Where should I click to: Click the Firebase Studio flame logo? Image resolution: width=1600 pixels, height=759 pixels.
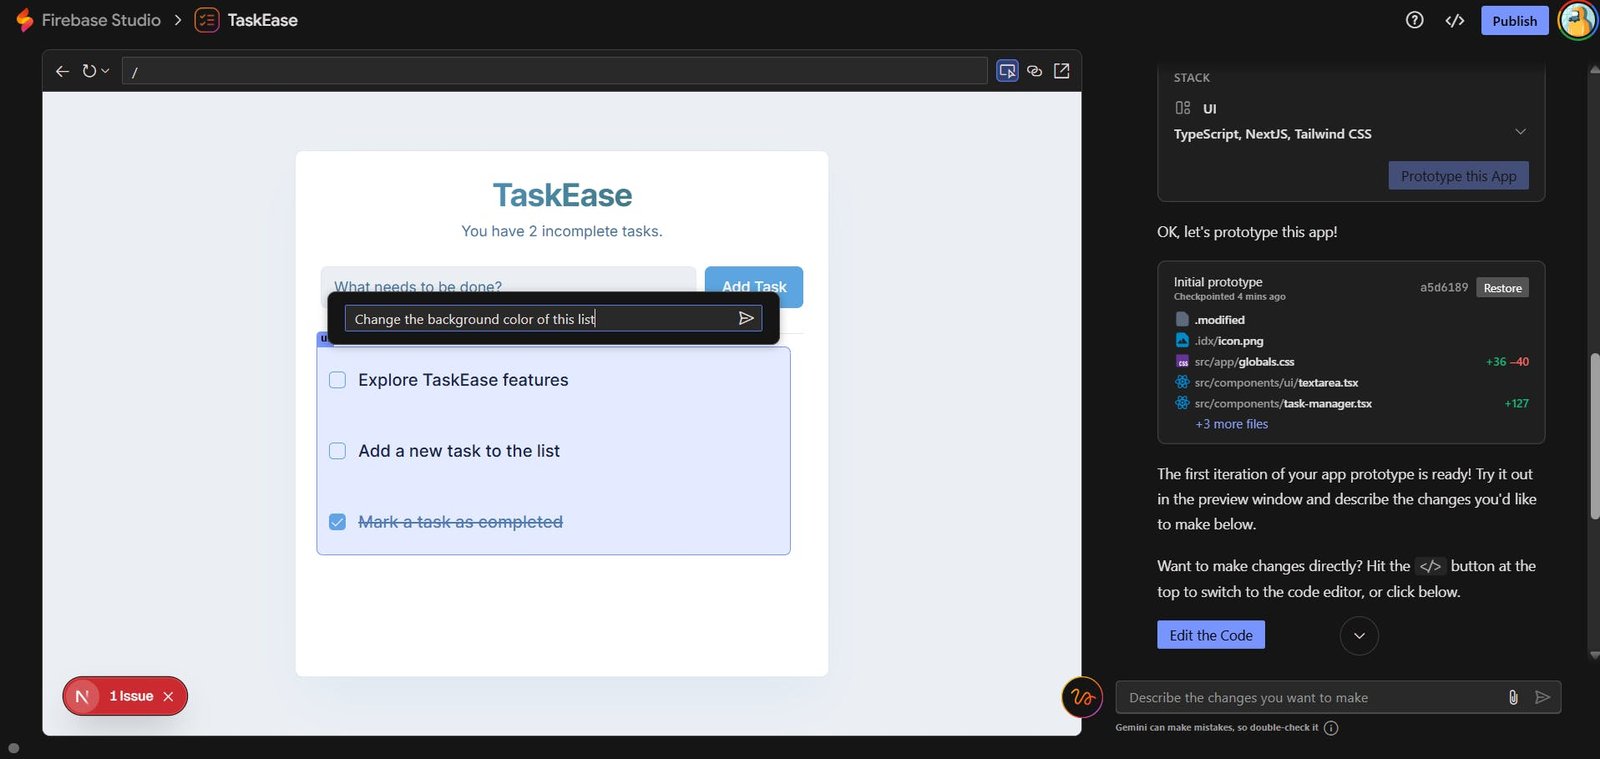25,20
